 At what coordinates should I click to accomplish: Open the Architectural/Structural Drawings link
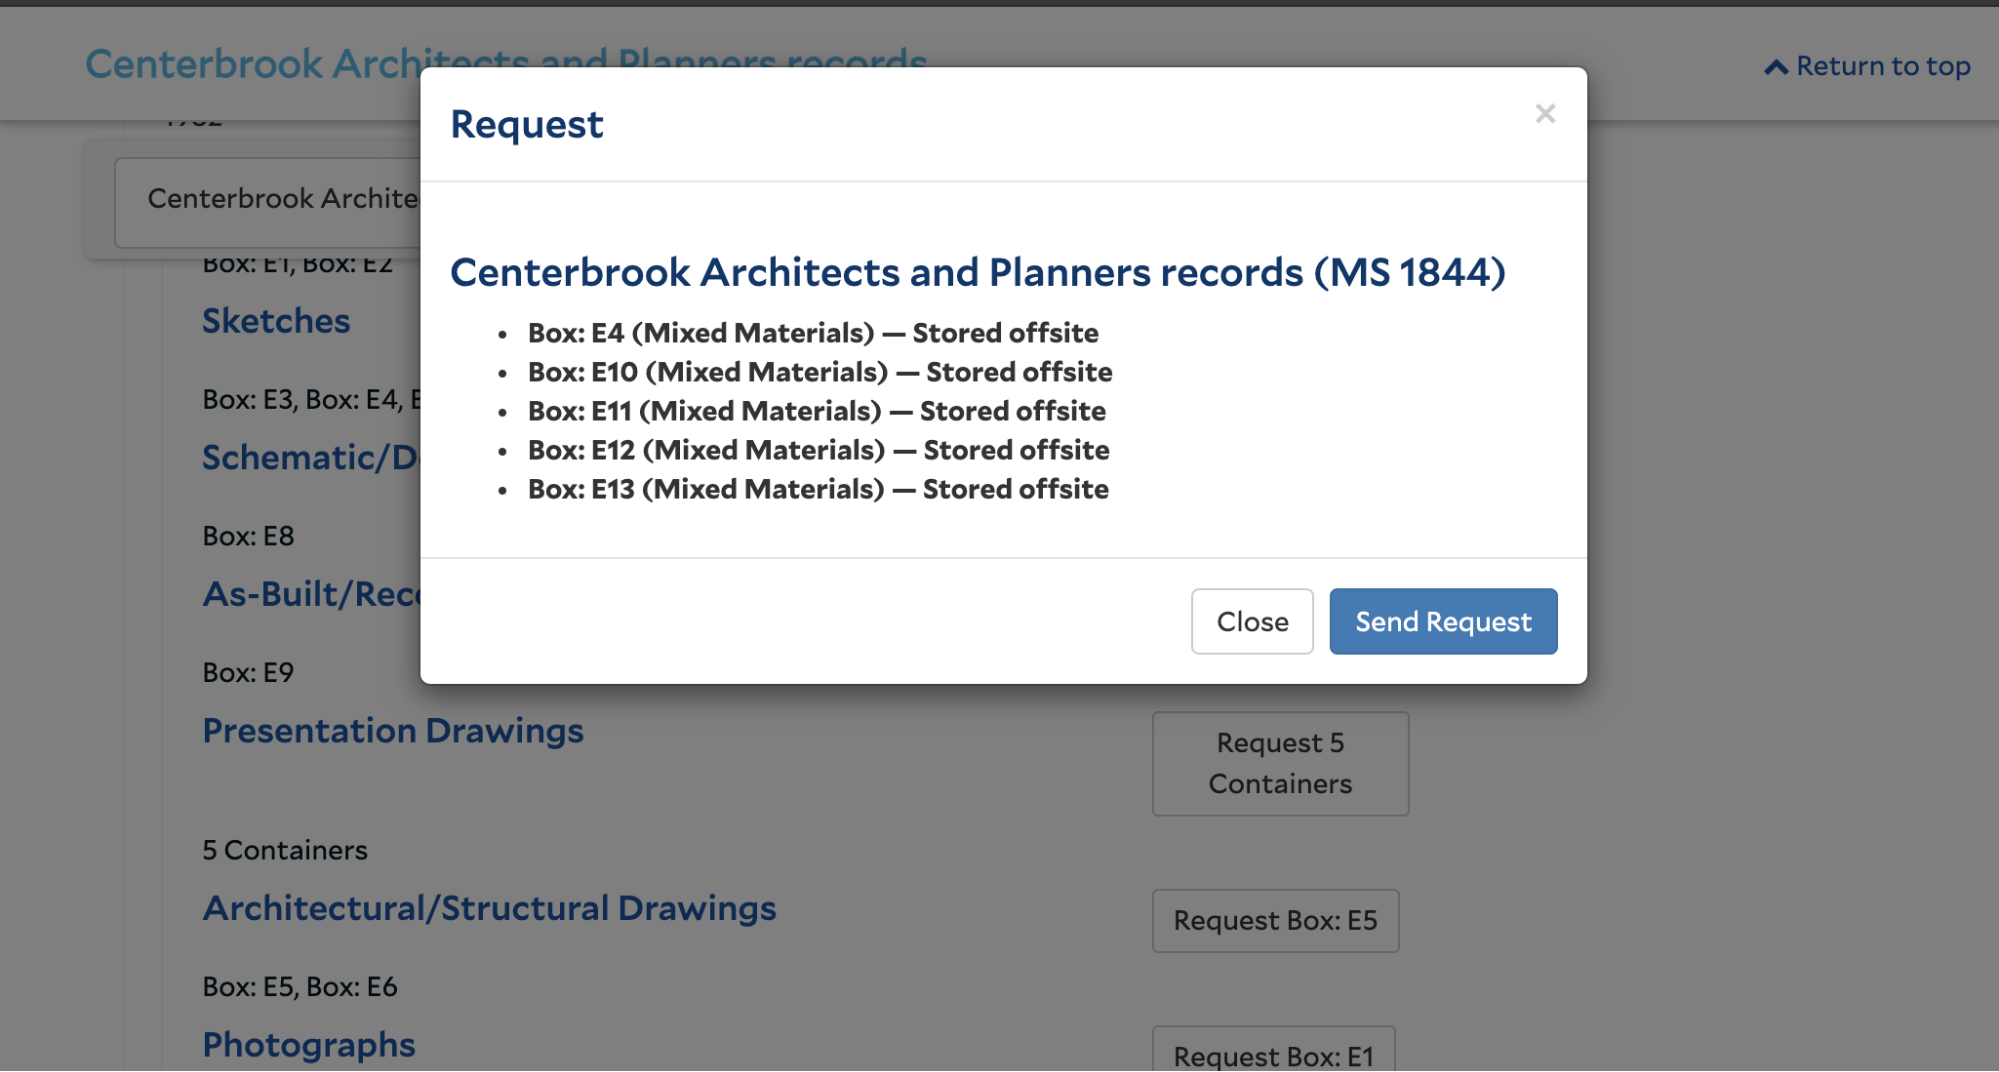click(x=489, y=908)
